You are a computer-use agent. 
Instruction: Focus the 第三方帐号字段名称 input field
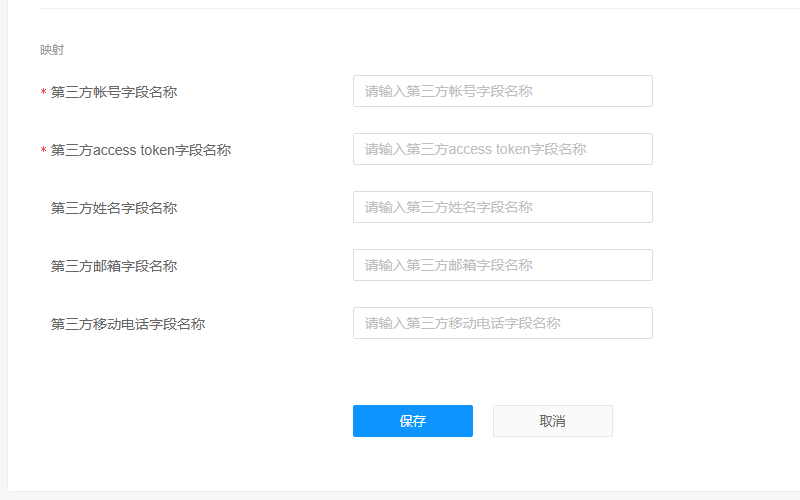pos(503,91)
